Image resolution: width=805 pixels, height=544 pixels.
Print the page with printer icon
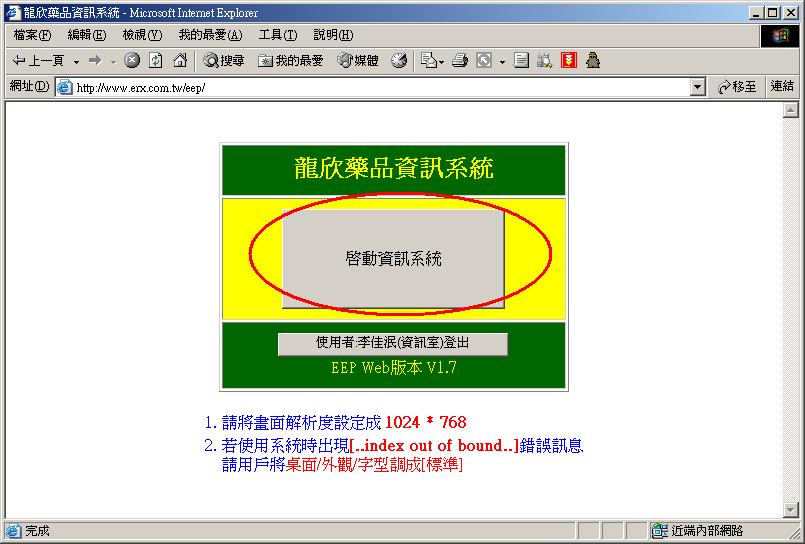tap(459, 61)
